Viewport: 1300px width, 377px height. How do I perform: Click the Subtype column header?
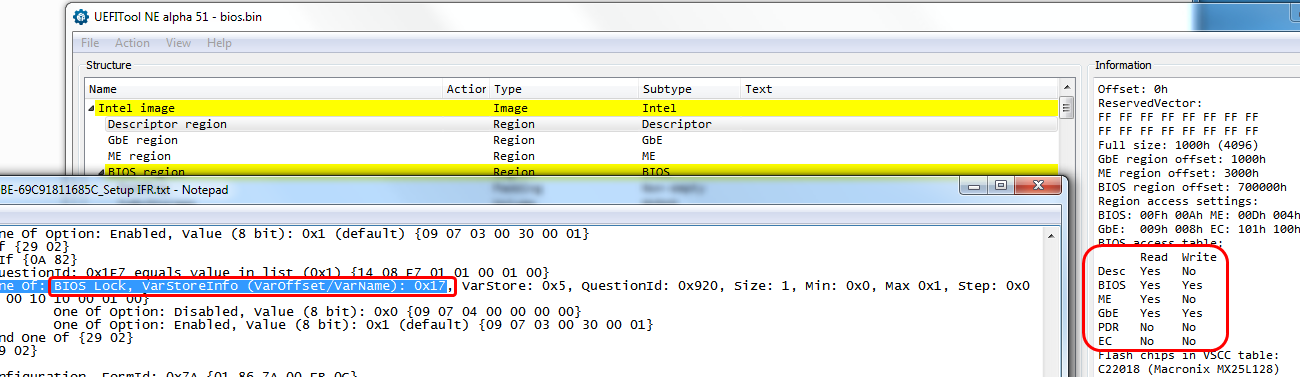(x=690, y=89)
